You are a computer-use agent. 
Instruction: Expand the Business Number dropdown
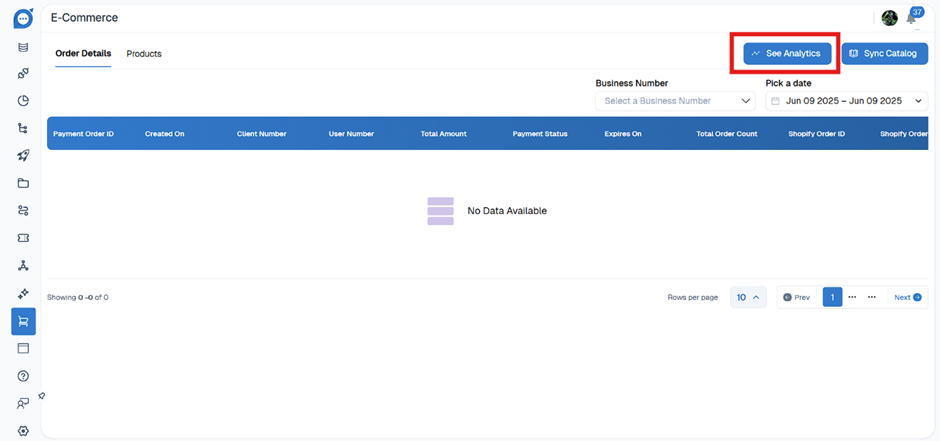click(675, 101)
